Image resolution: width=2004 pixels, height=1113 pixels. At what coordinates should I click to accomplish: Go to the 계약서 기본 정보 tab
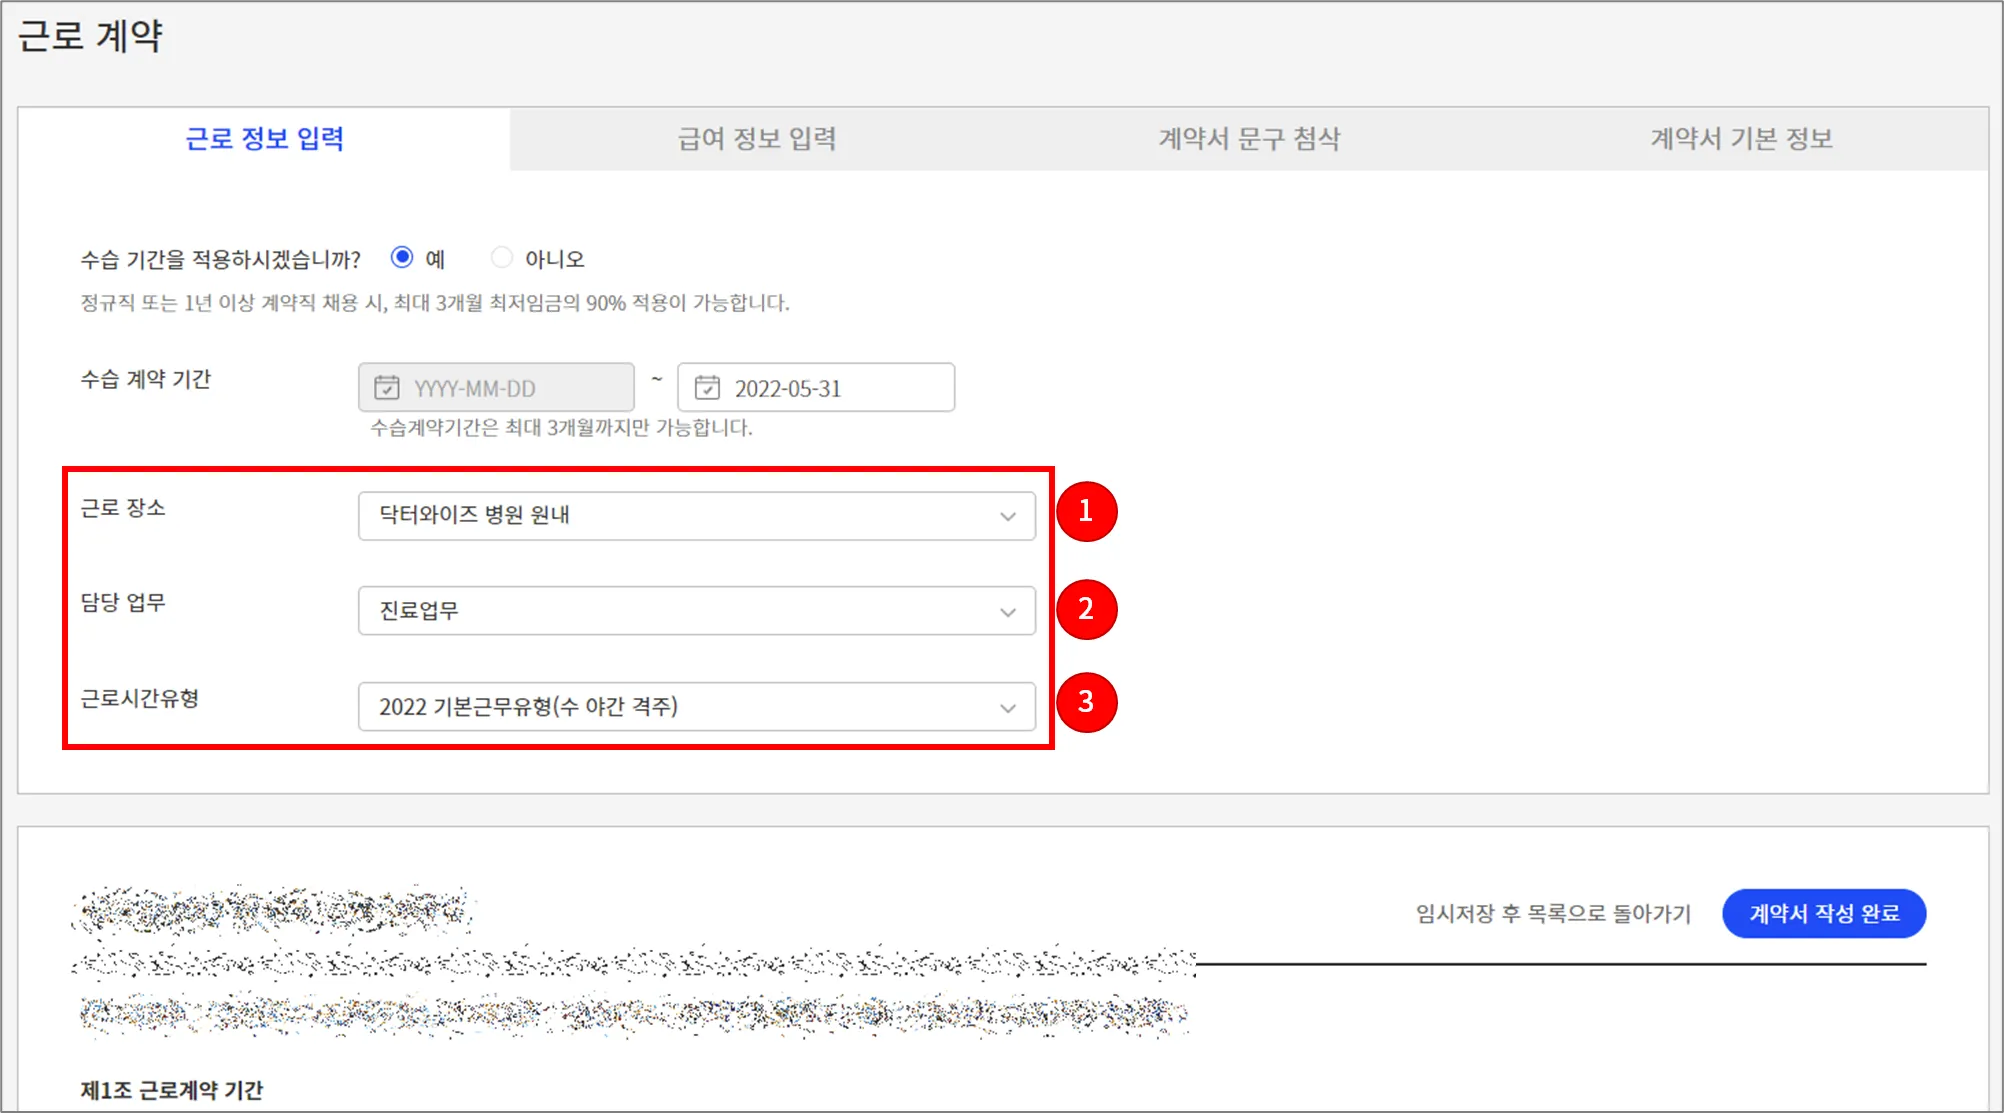pyautogui.click(x=1741, y=139)
